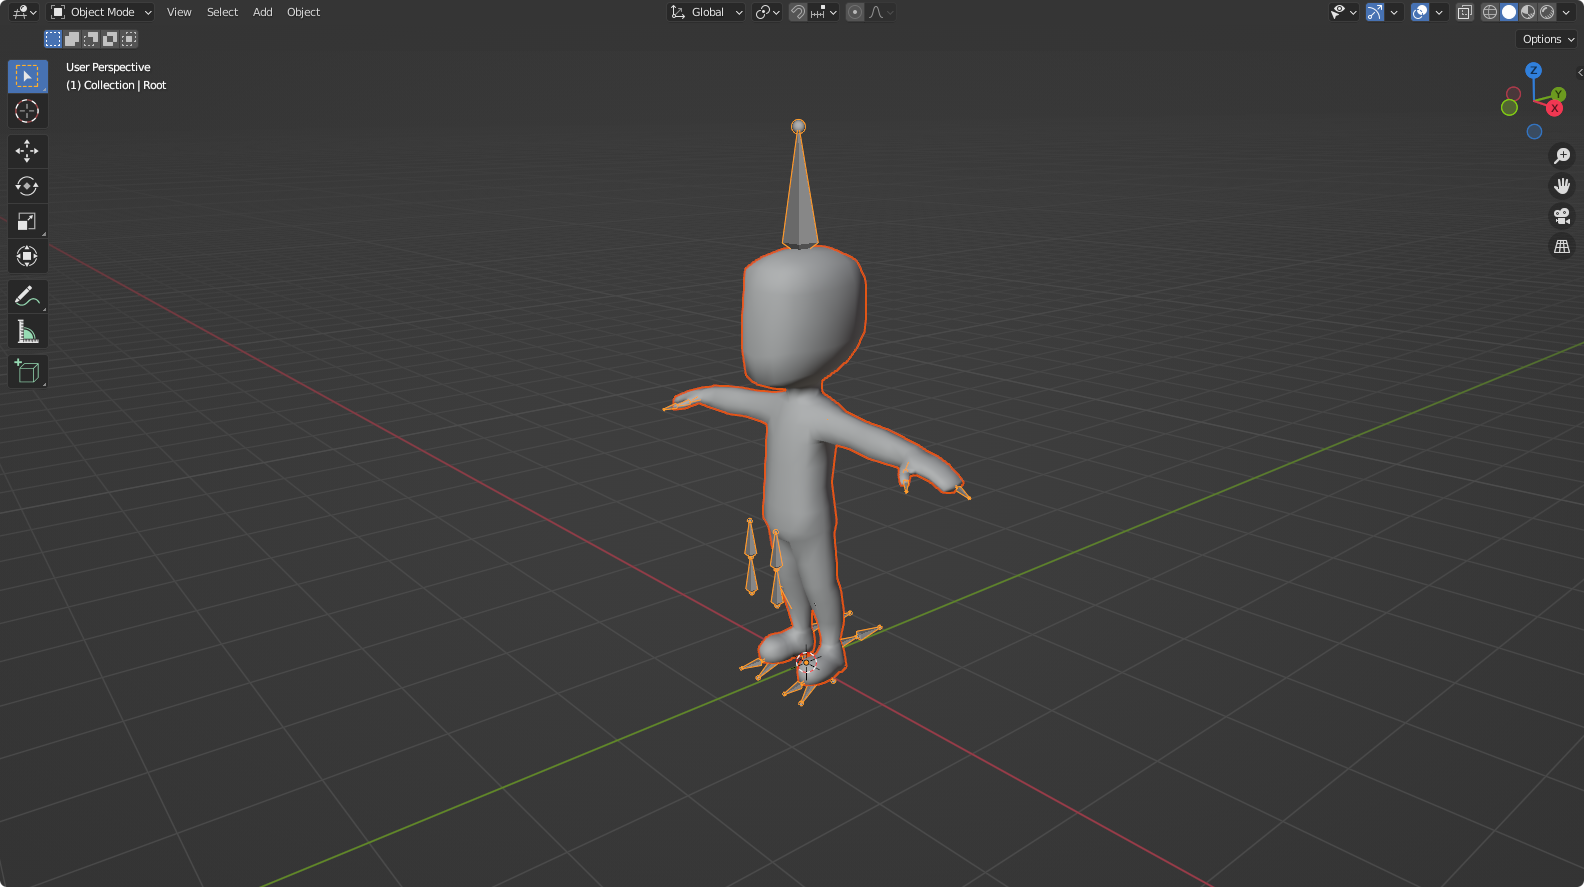Expand the shading options arrow

[x=1567, y=12]
